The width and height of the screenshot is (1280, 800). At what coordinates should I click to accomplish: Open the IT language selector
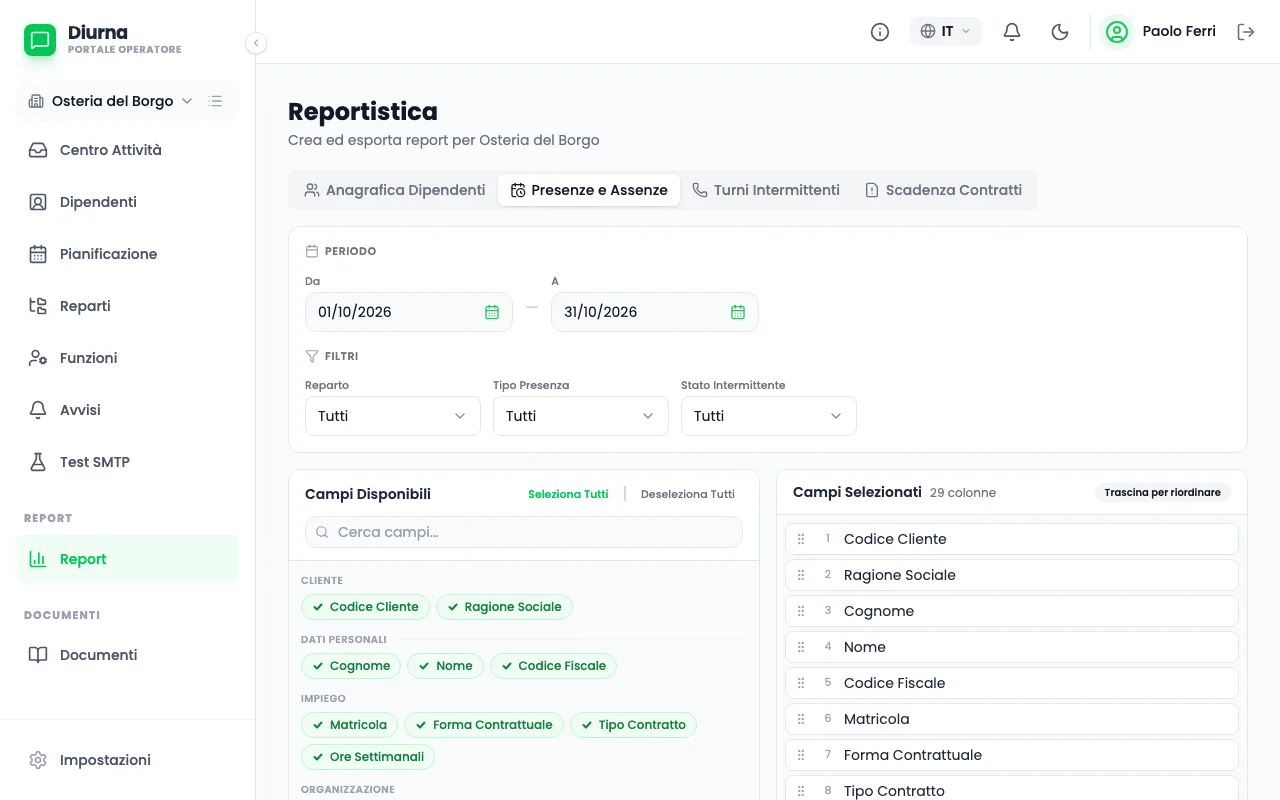click(x=946, y=32)
